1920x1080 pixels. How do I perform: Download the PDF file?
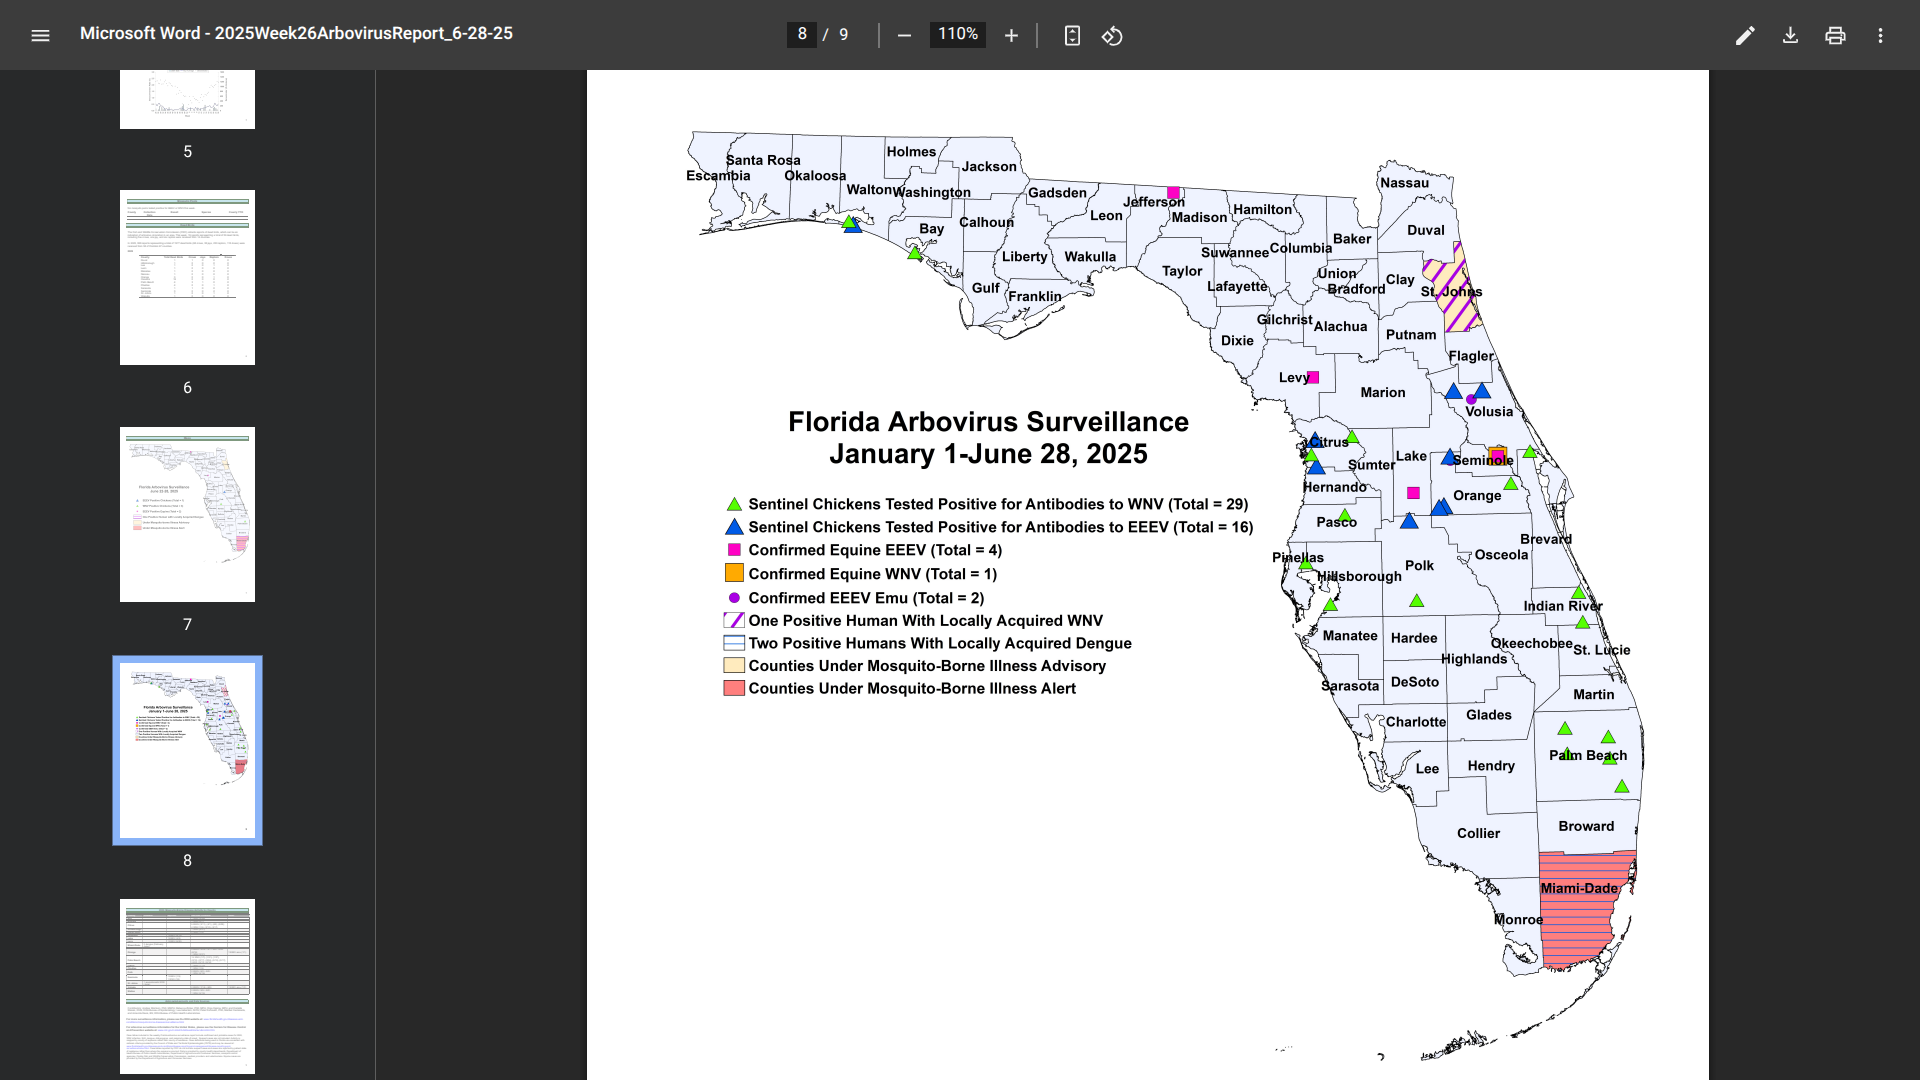point(1790,35)
